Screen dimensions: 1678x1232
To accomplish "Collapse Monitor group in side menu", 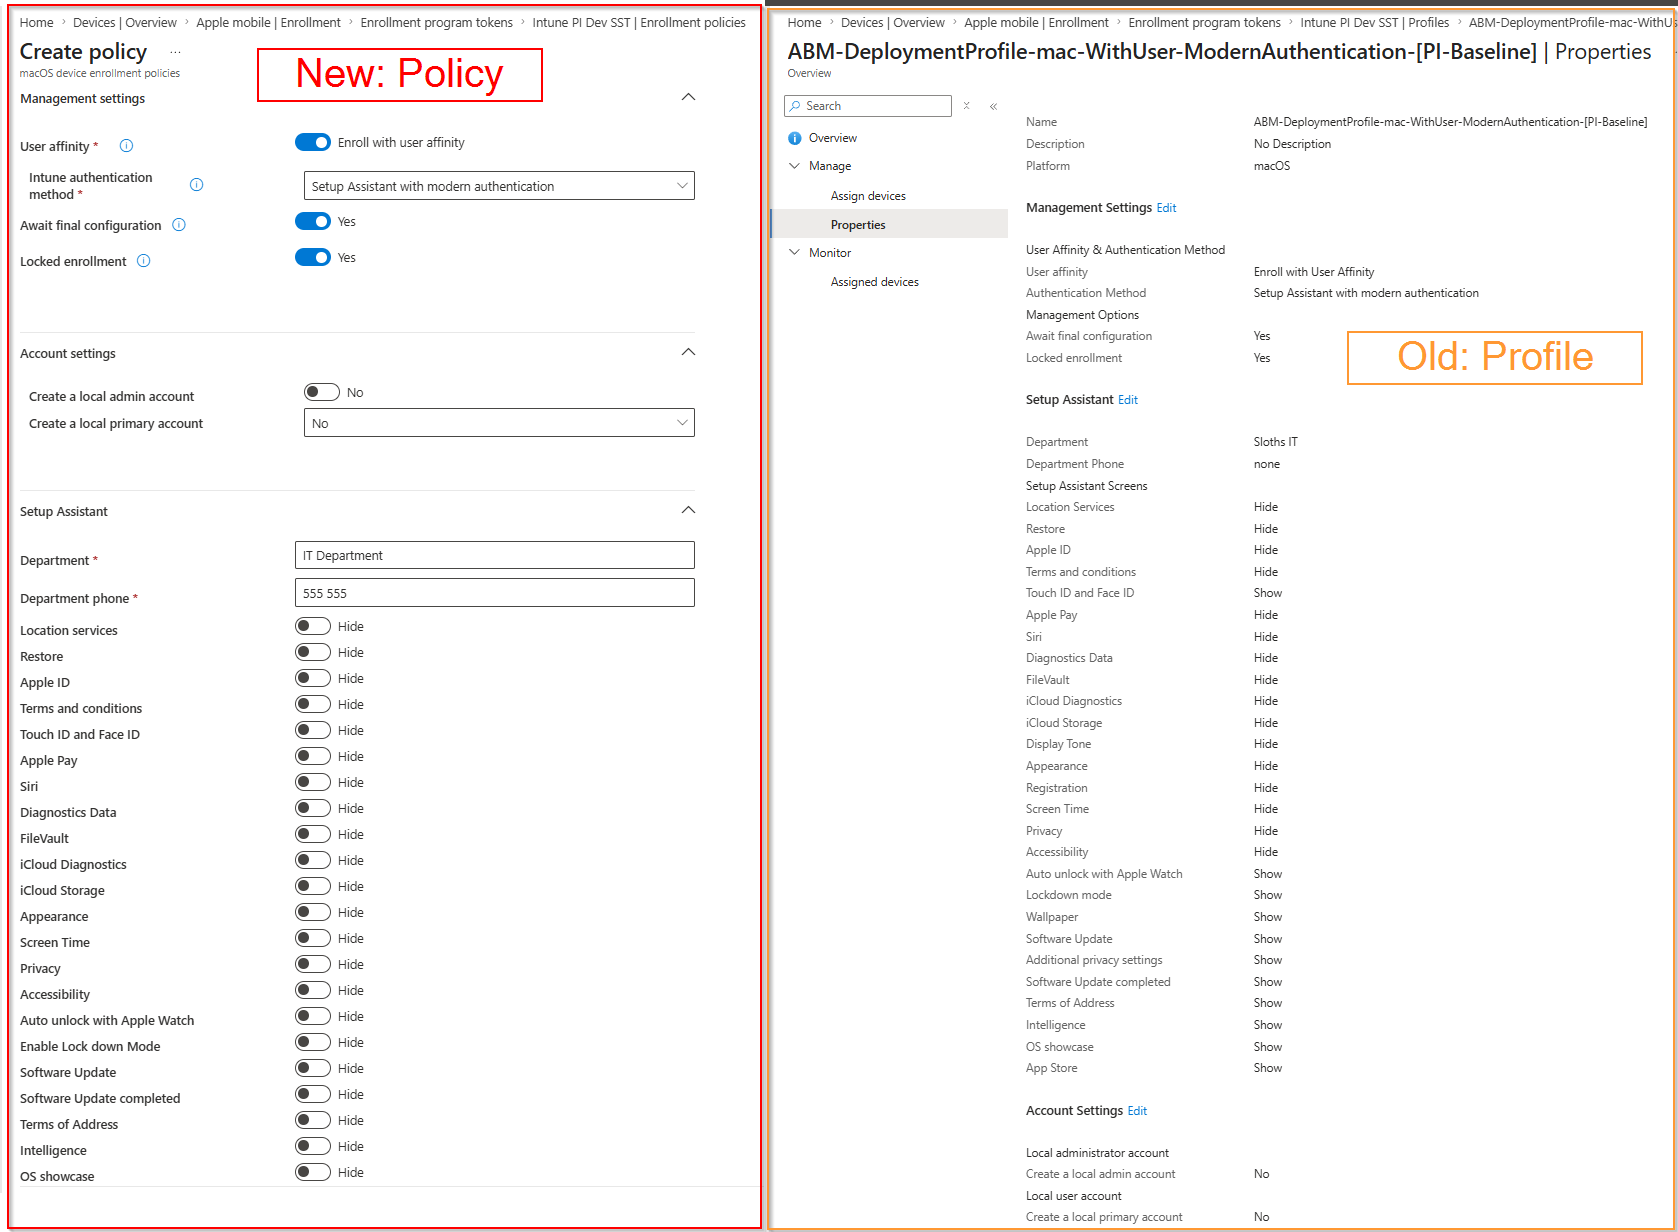I will [795, 253].
